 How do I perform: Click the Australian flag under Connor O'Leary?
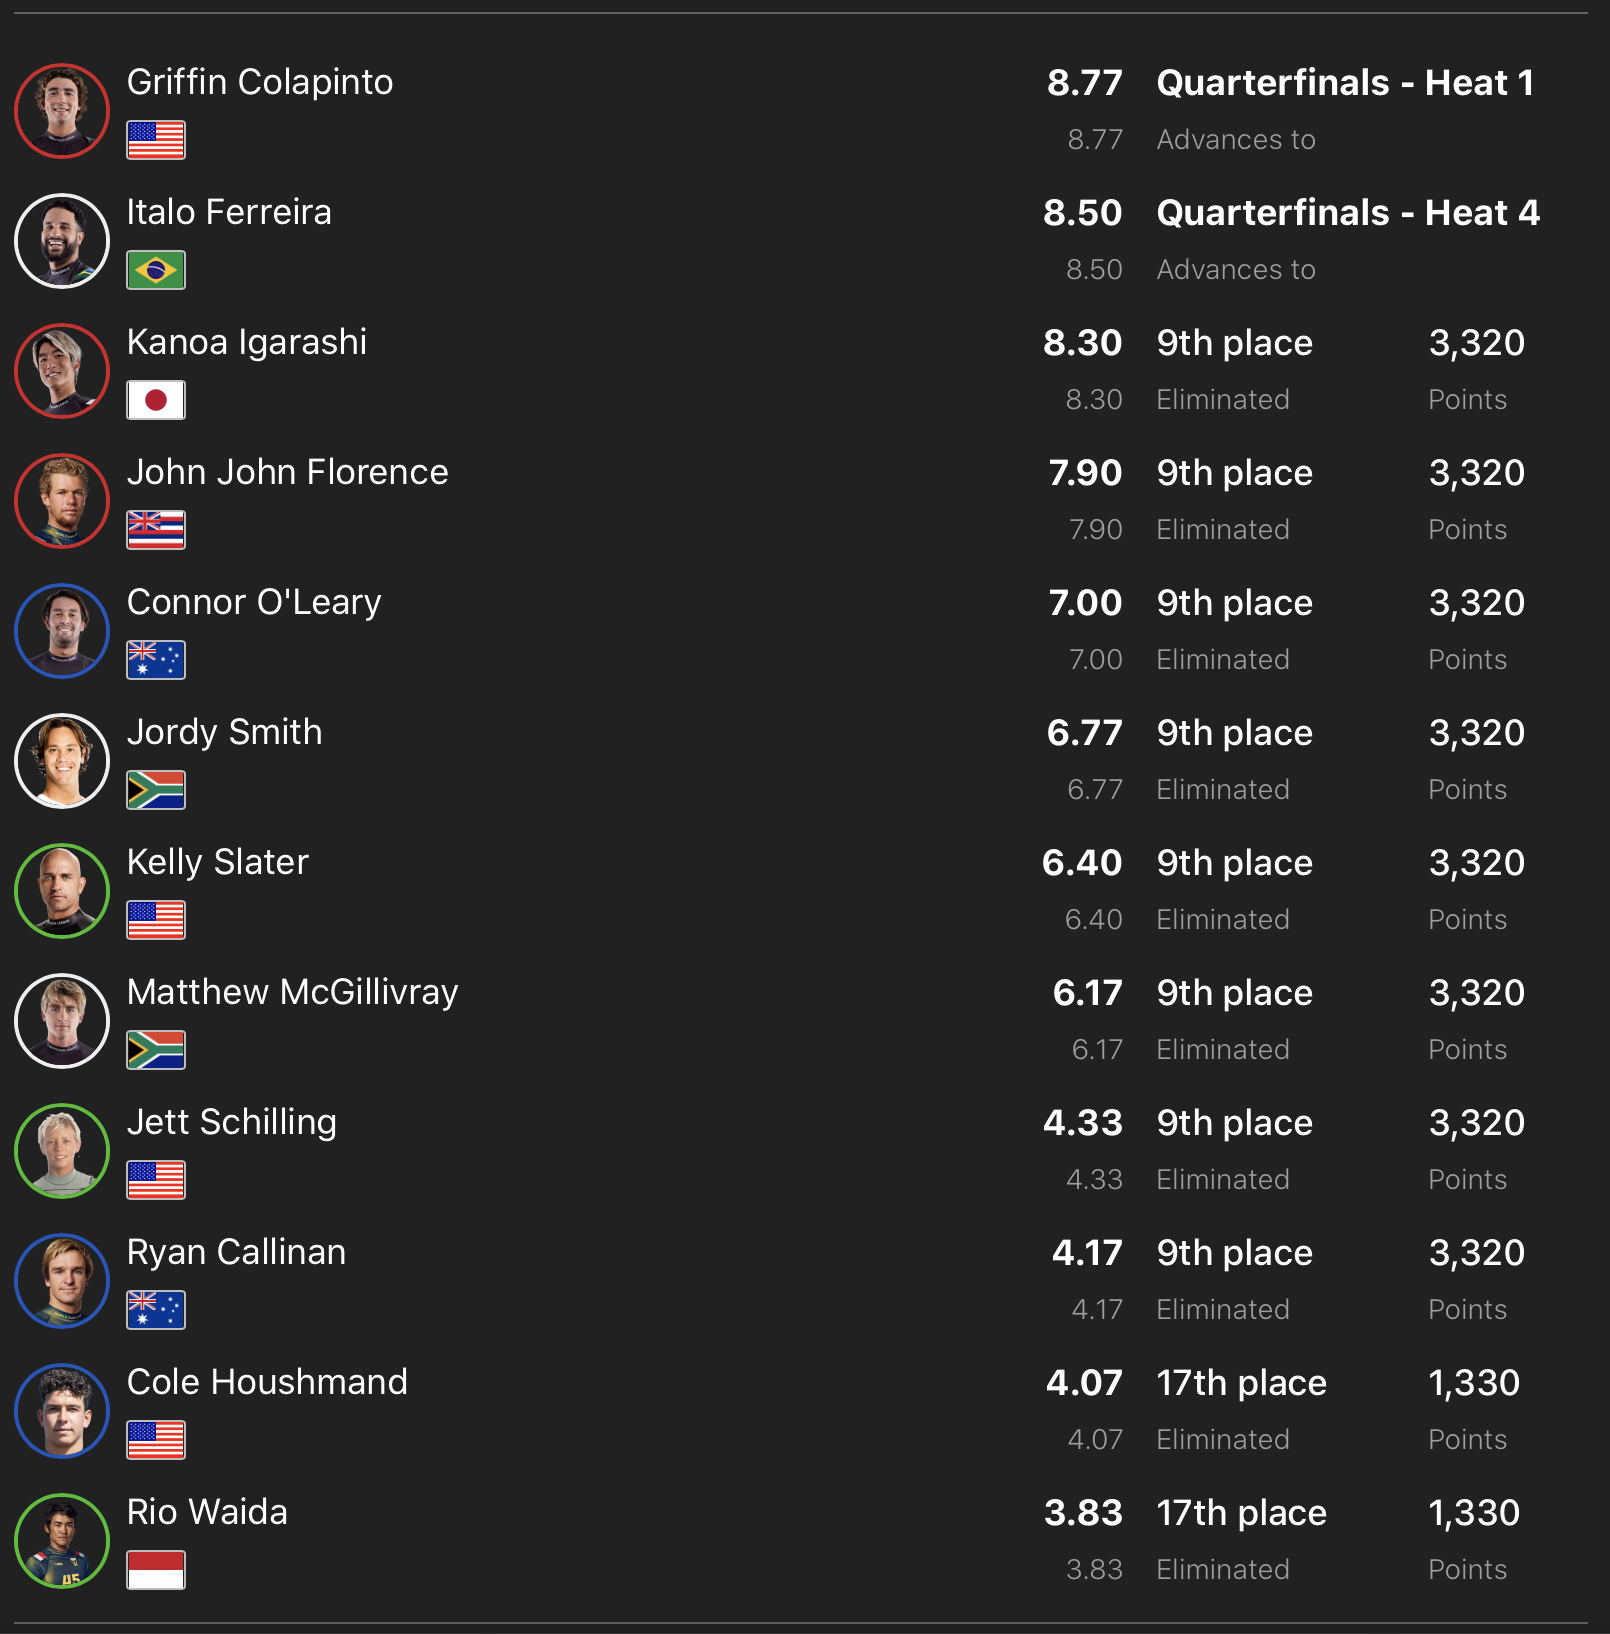156,660
